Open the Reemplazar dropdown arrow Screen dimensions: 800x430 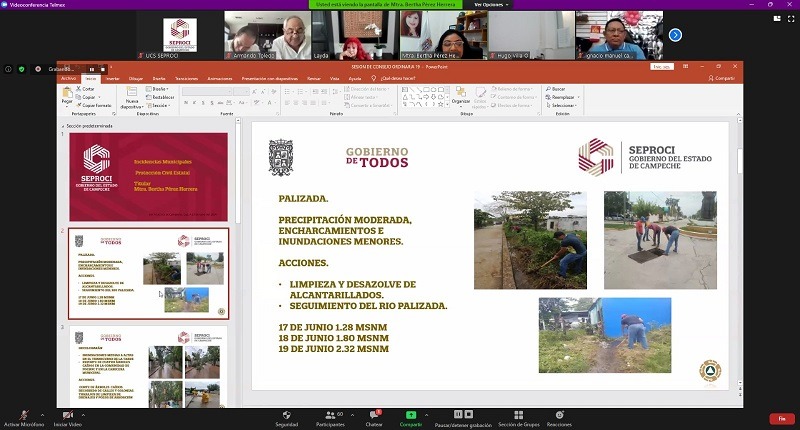click(x=579, y=96)
